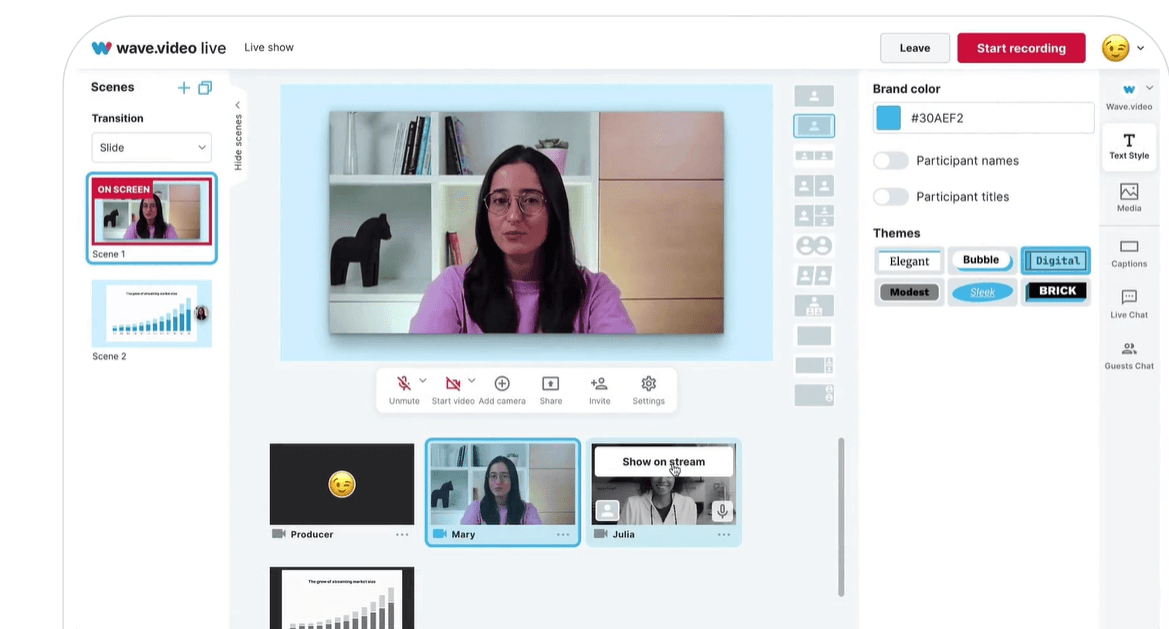Open the Wave.video brand tab
Screen dimensions: 1169x629
pos(1129,96)
